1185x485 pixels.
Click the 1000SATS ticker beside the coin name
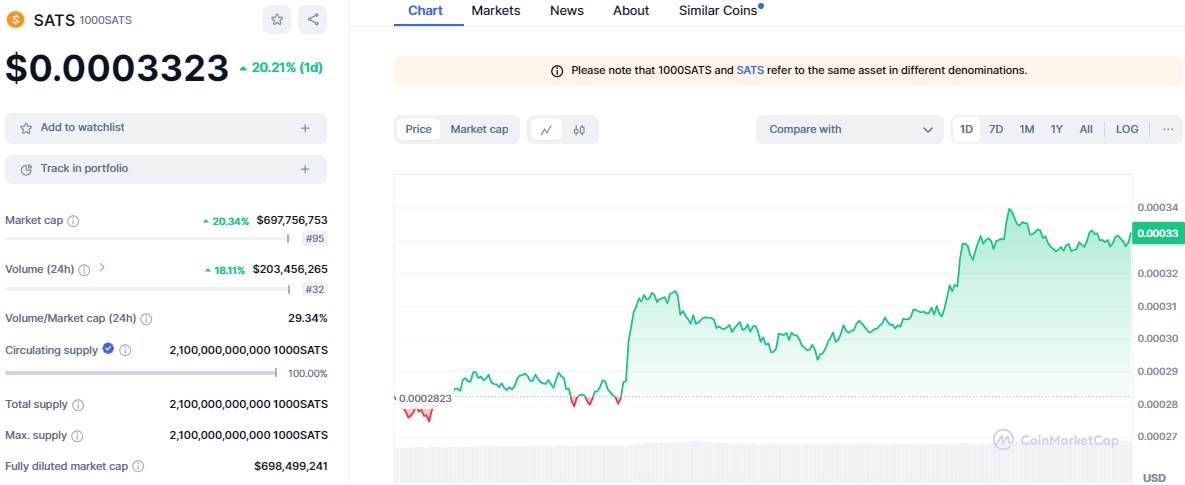(x=106, y=20)
